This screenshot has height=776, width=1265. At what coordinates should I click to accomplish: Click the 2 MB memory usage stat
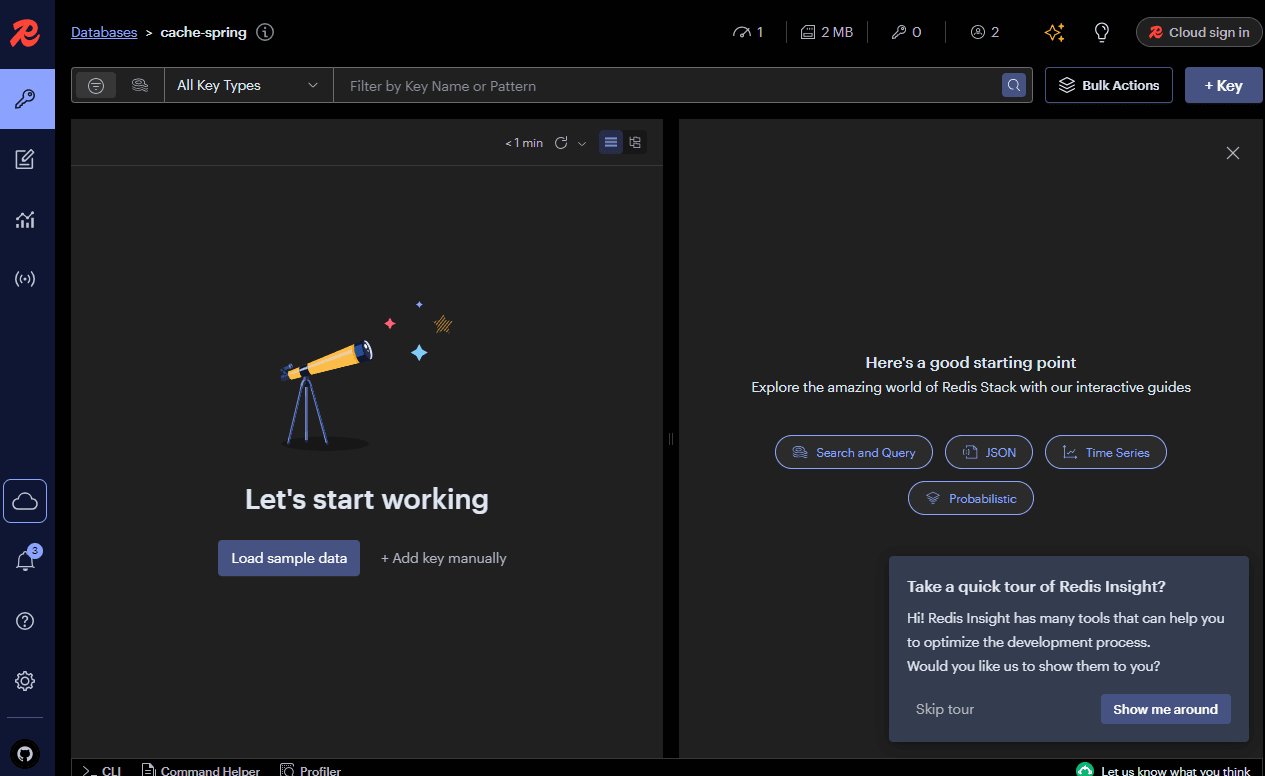(827, 32)
